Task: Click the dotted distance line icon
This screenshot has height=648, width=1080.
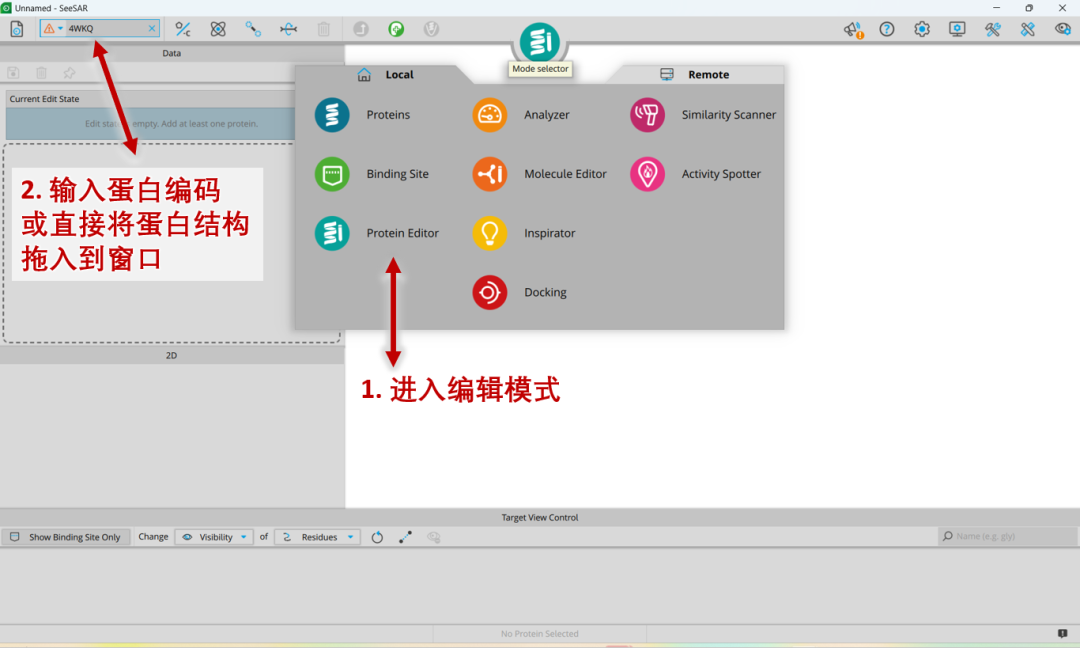Action: 405,537
